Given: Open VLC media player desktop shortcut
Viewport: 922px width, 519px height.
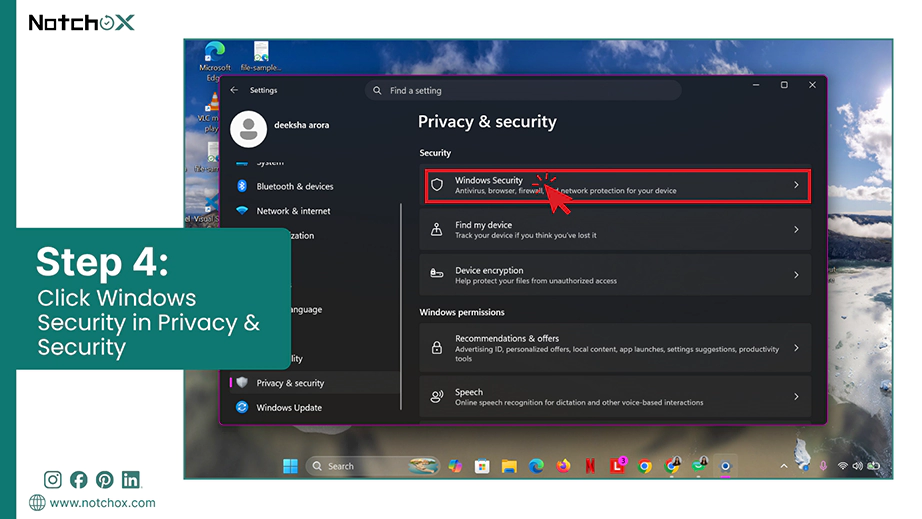Looking at the screenshot, I should [211, 113].
